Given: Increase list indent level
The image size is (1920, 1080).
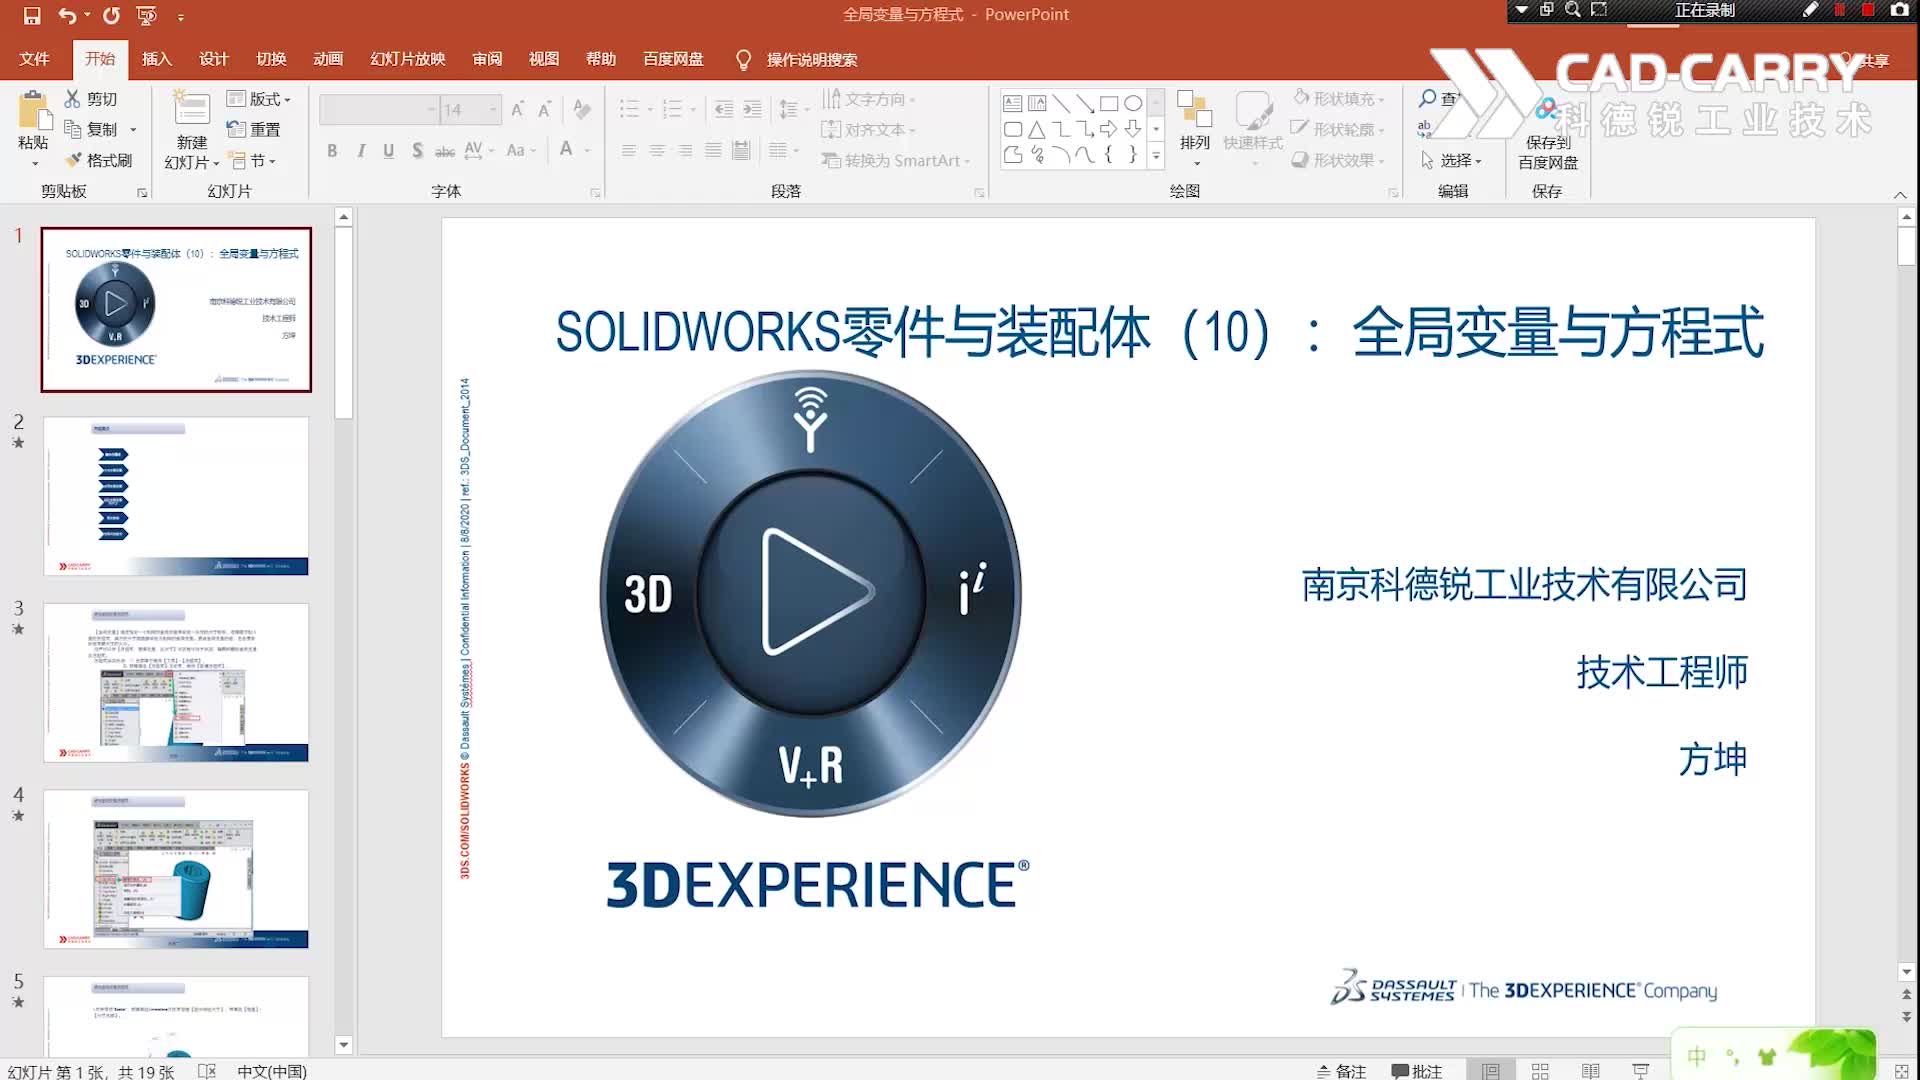Looking at the screenshot, I should (x=752, y=109).
